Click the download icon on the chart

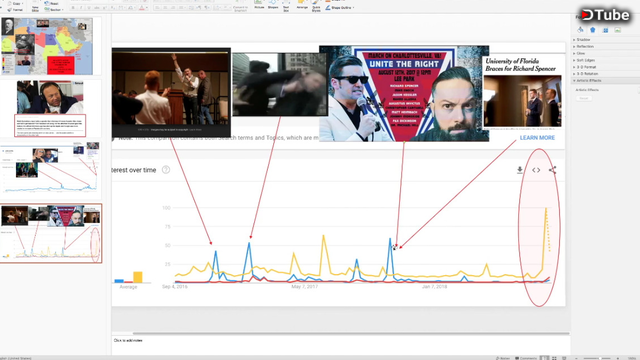(520, 170)
